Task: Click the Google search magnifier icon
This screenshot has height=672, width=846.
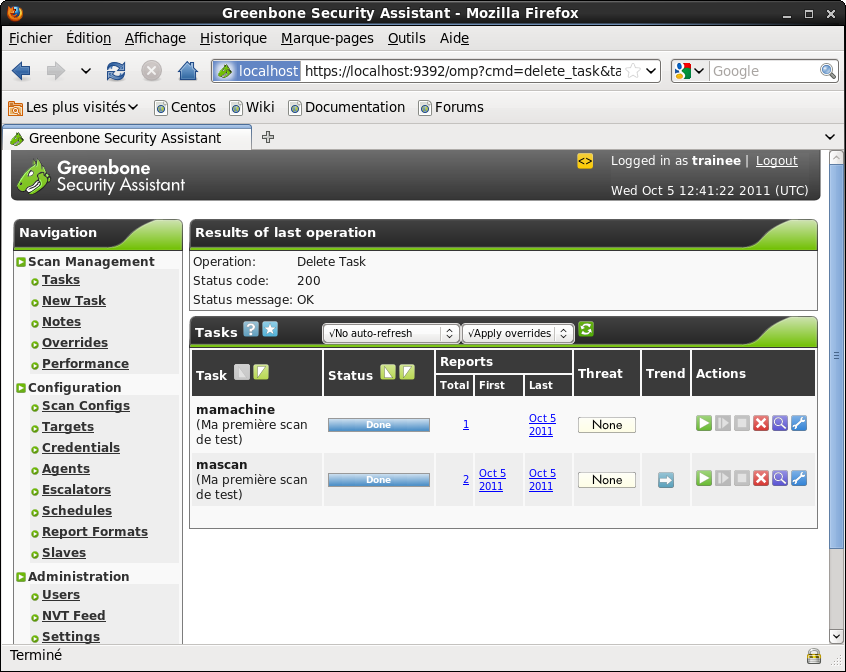Action: pos(828,71)
